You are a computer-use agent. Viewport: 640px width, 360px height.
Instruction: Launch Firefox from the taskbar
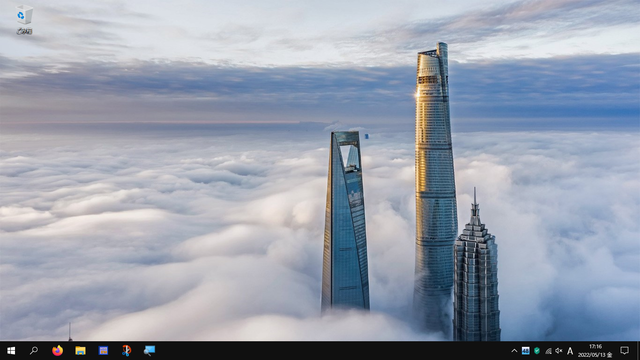coord(58,351)
